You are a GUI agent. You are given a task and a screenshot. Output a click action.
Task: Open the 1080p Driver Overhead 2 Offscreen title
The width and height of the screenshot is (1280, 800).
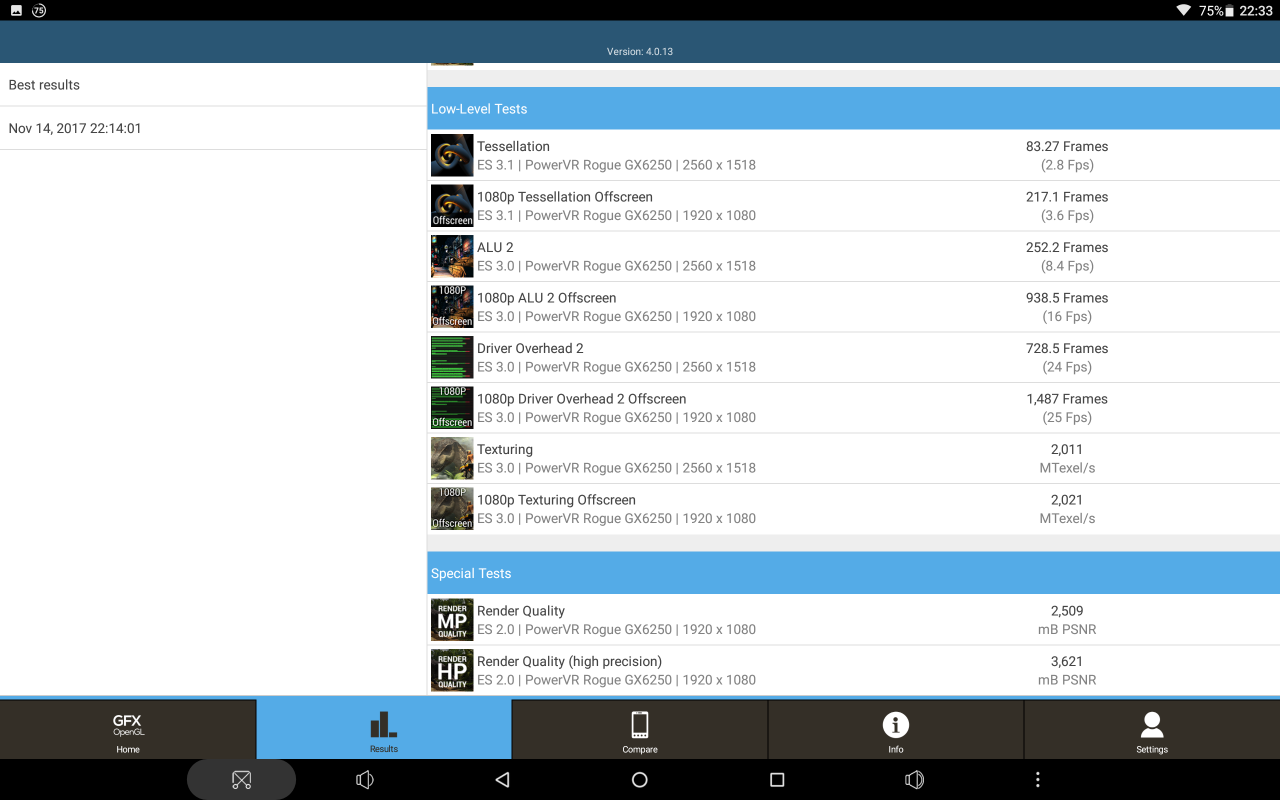582,399
